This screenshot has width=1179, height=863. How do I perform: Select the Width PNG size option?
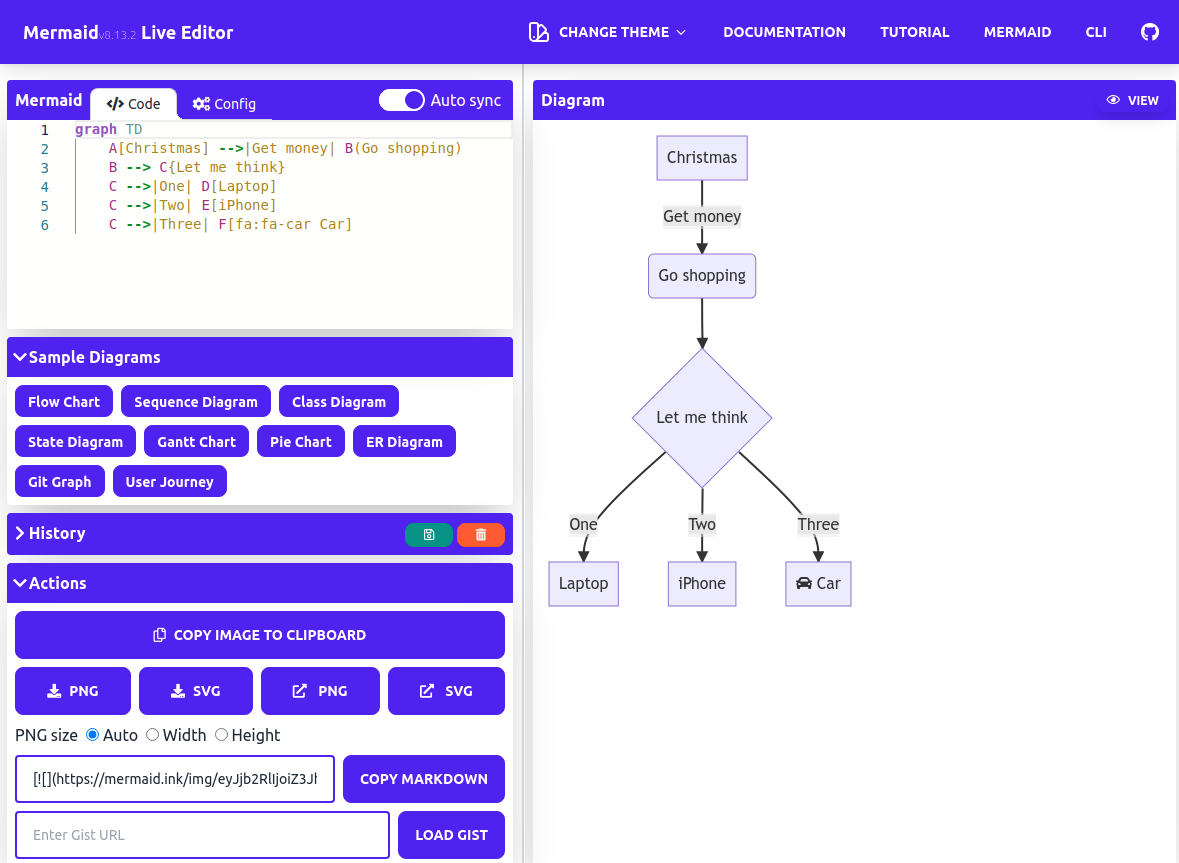click(x=153, y=735)
